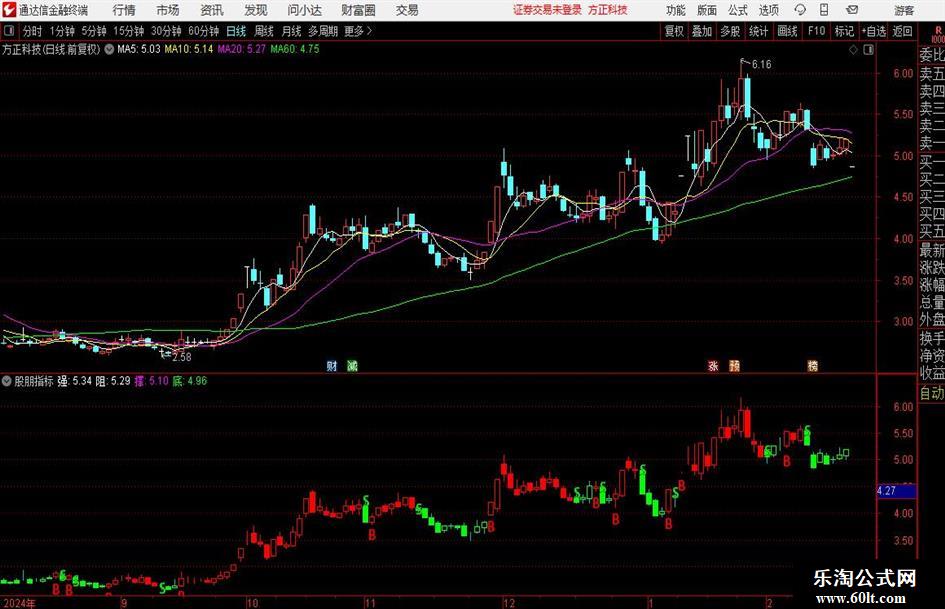
Task: Click the red R1000 badge icon
Action: coord(938,34)
